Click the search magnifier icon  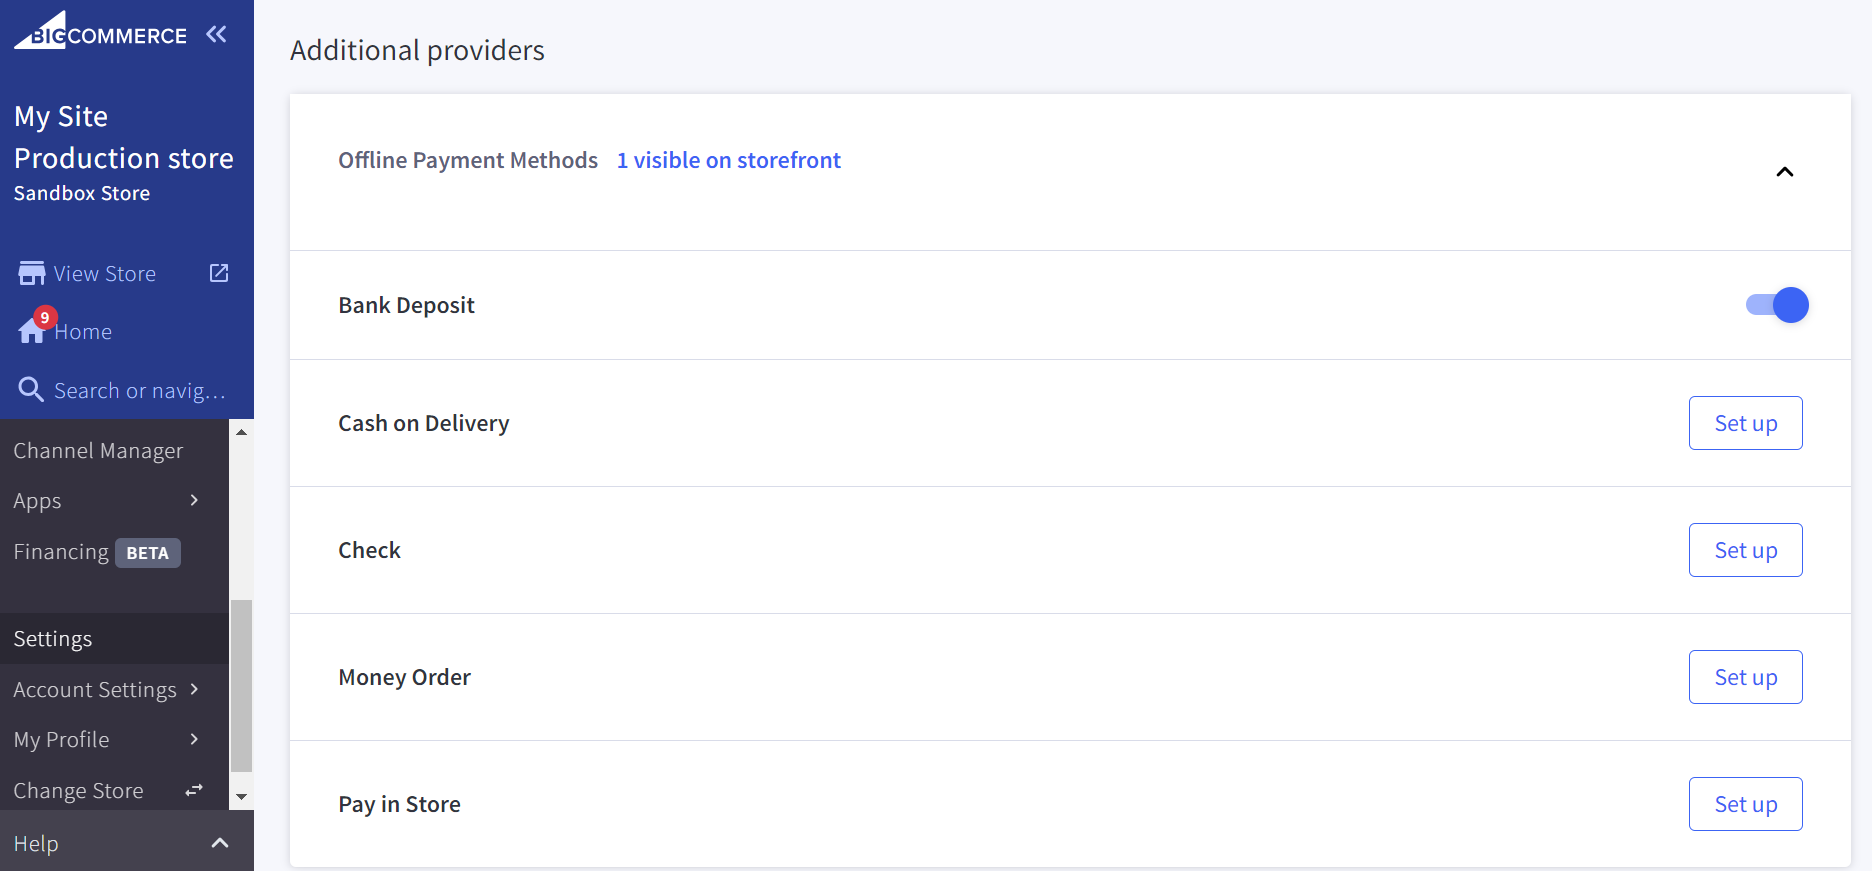point(31,390)
